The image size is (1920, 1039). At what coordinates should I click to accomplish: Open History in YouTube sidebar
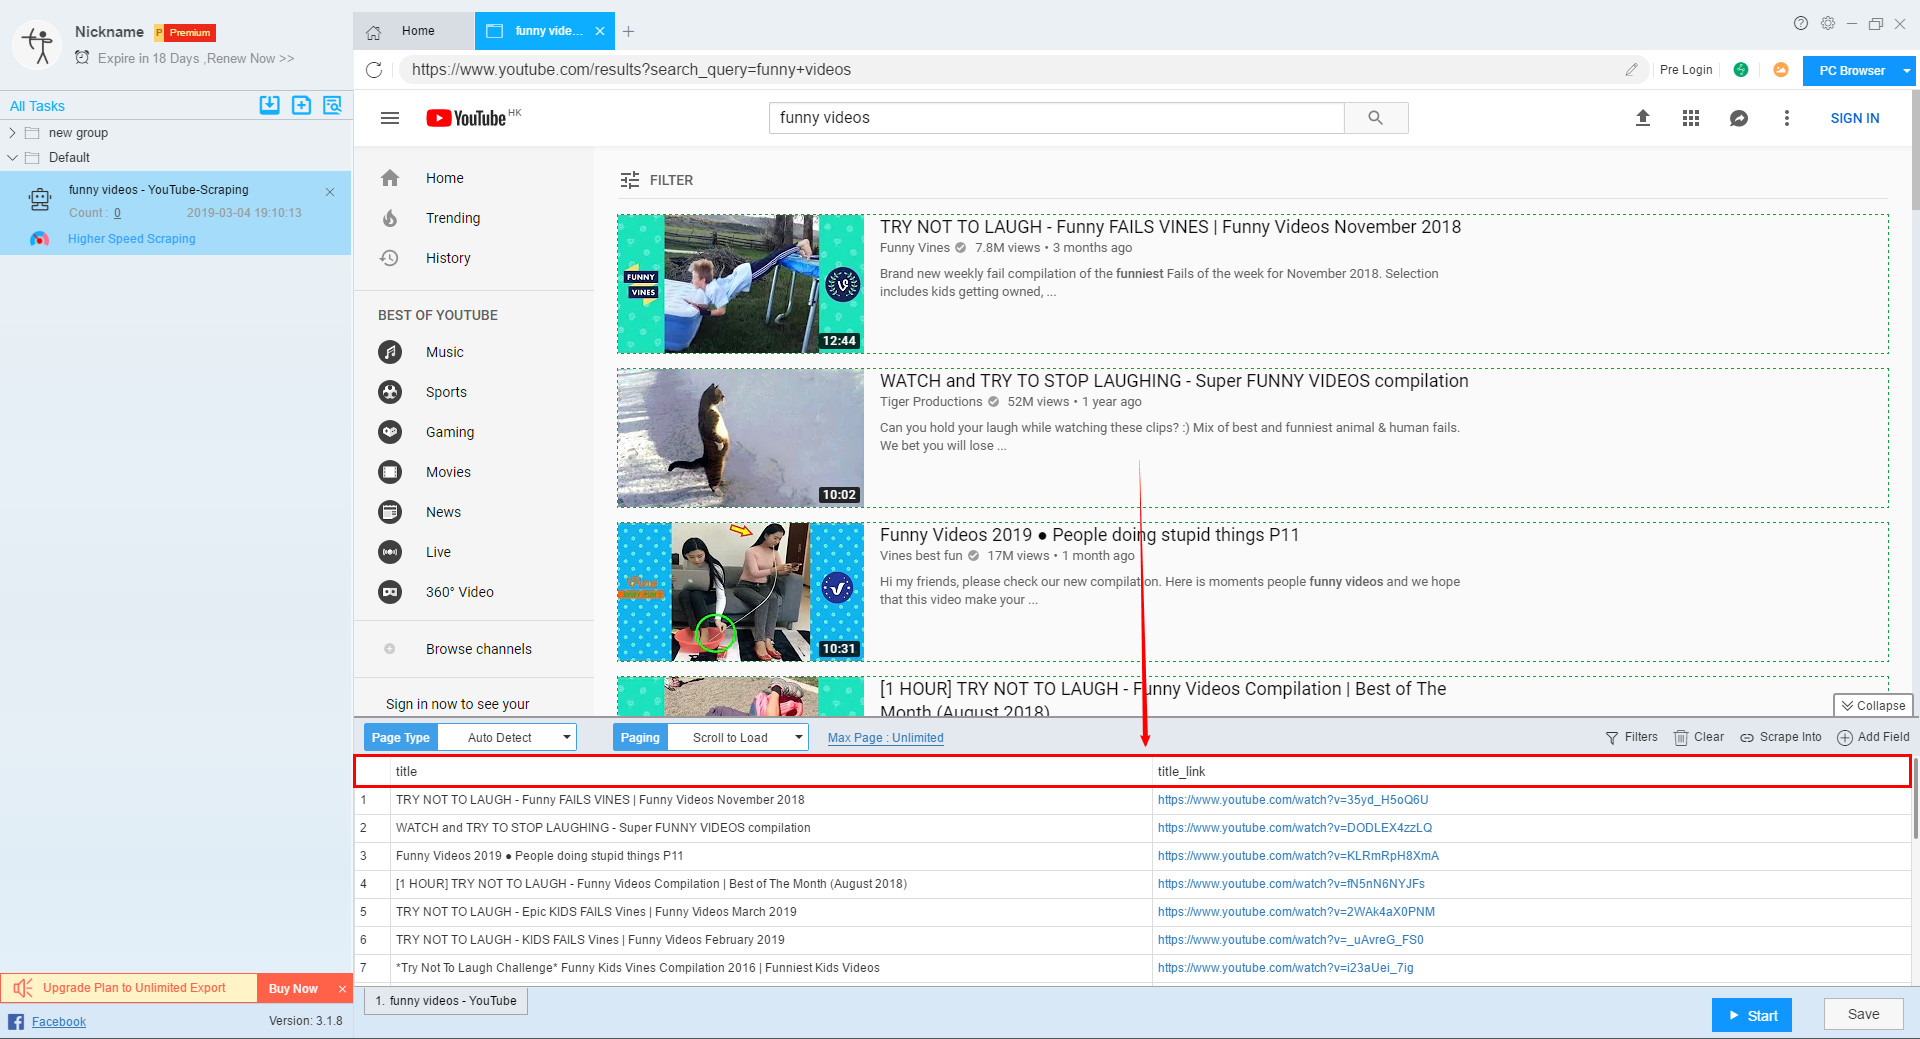point(448,258)
